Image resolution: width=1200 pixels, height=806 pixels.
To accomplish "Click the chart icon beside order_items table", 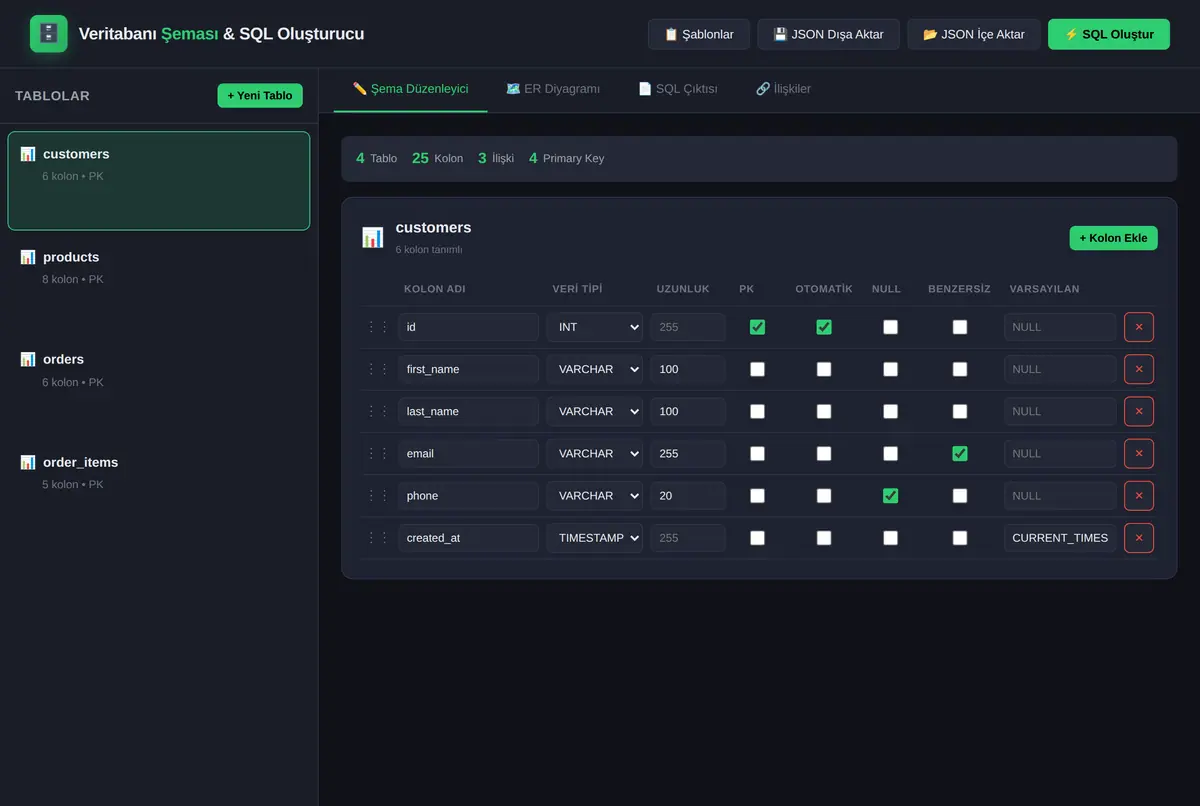I will (28, 462).
